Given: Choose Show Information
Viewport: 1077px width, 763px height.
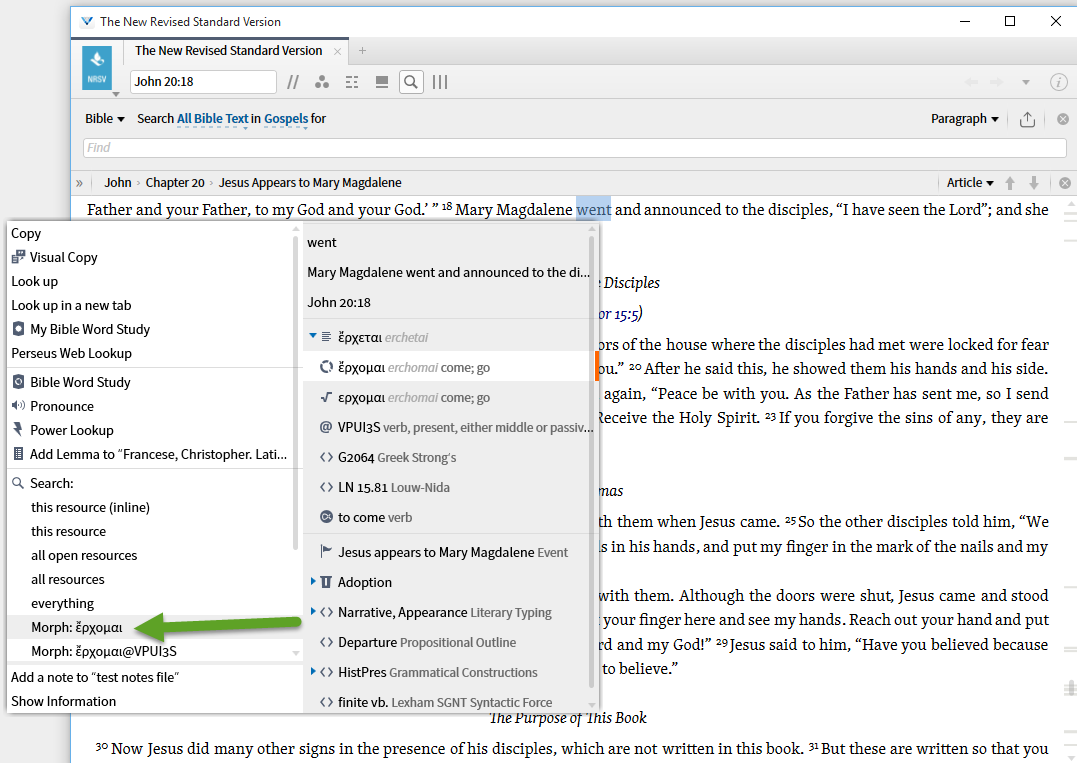Looking at the screenshot, I should point(63,702).
